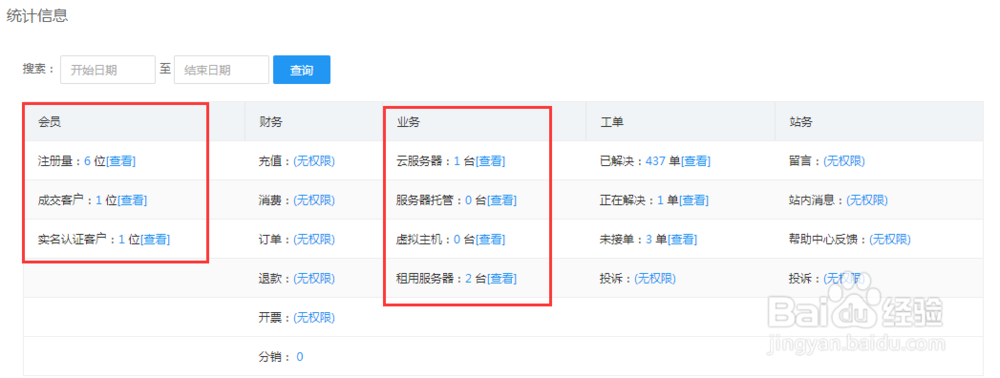Click 无权限 next to 工单 投诉
Viewport: 1000px width, 378px height.
click(x=655, y=279)
